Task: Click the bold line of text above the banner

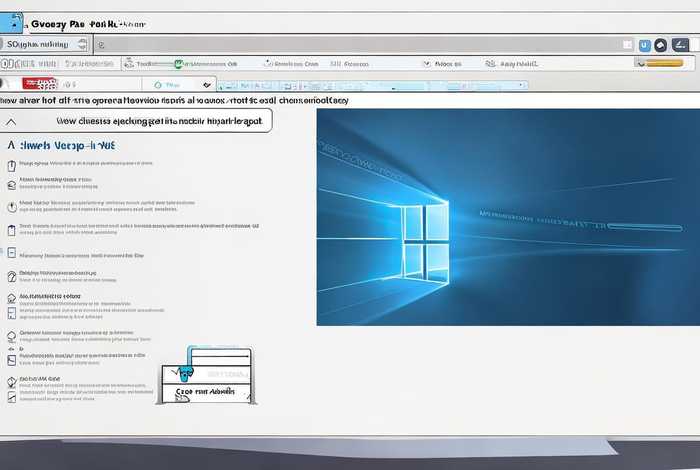Action: pos(174,100)
